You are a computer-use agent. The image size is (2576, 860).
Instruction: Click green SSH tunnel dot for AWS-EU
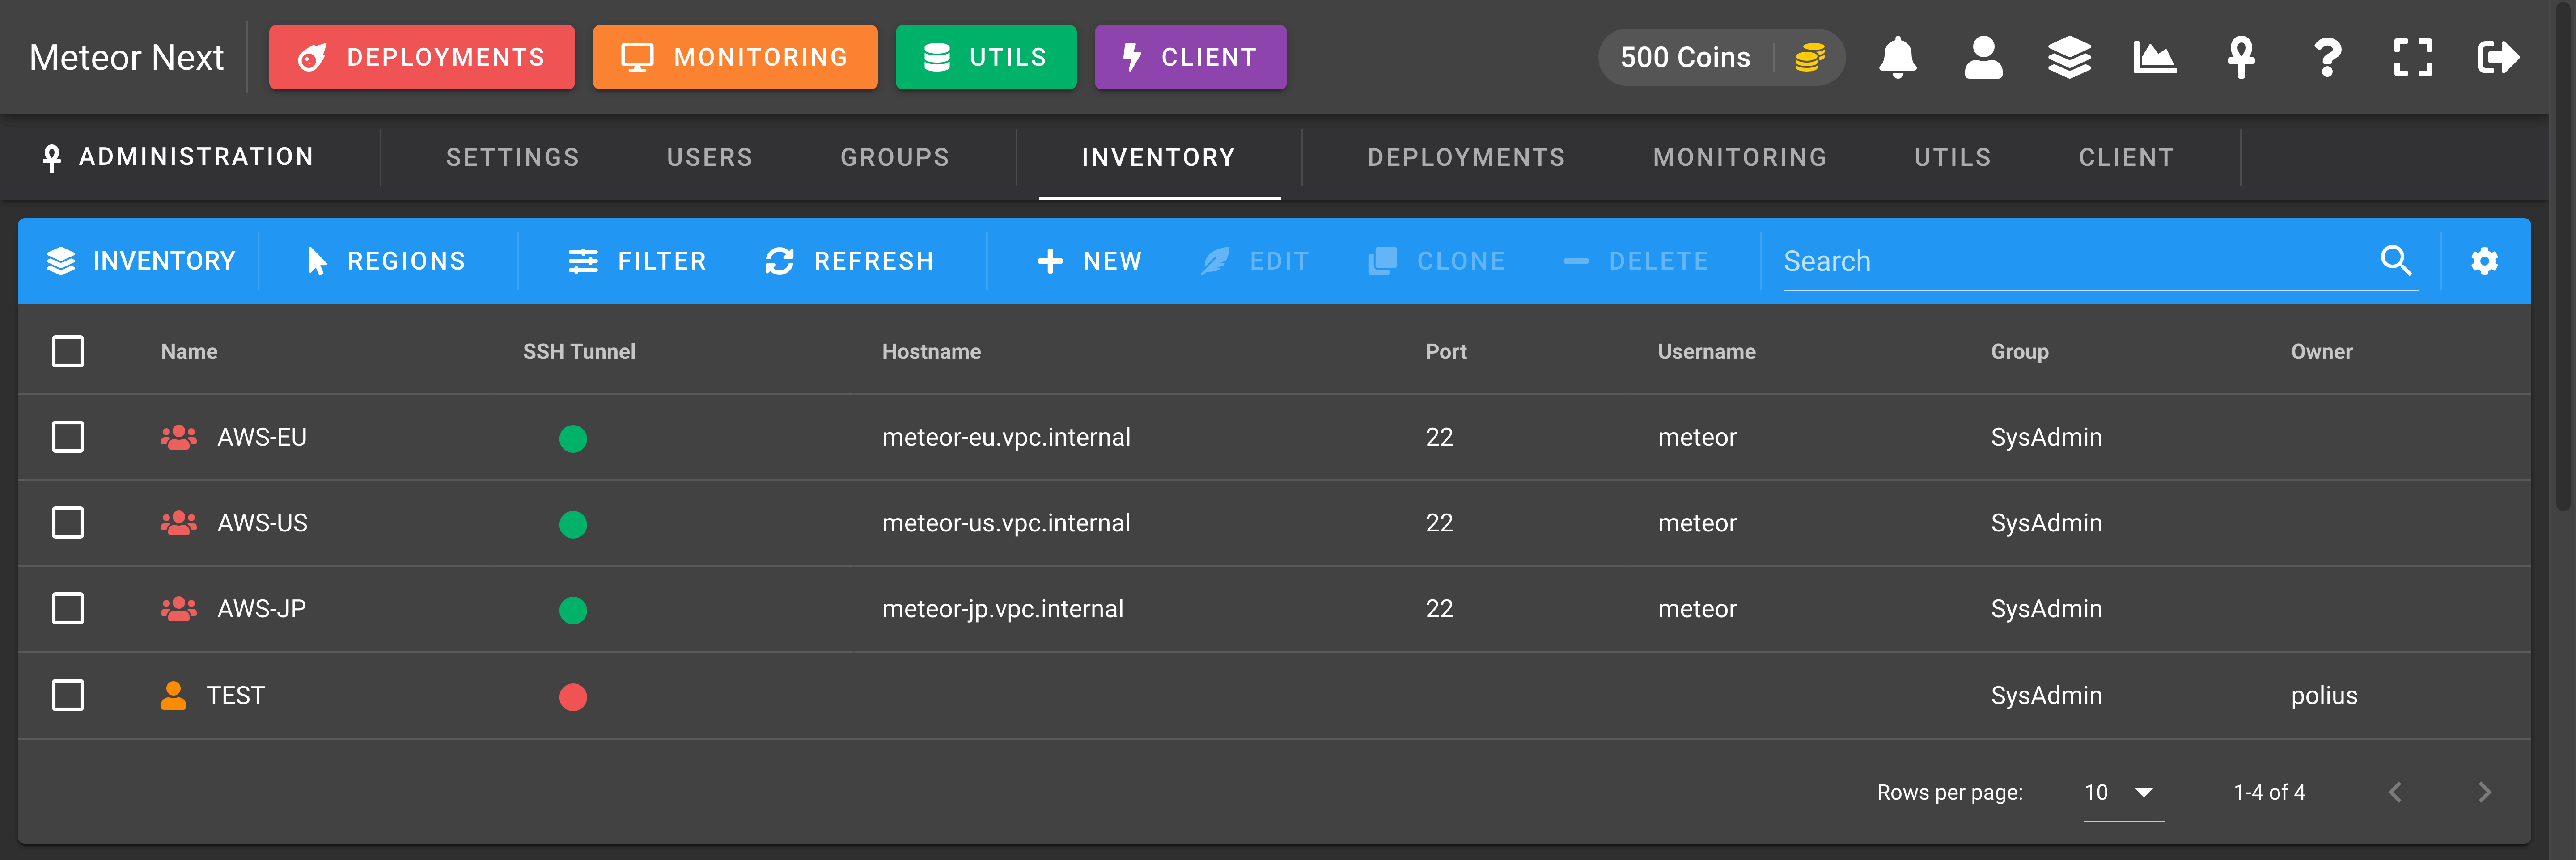573,438
